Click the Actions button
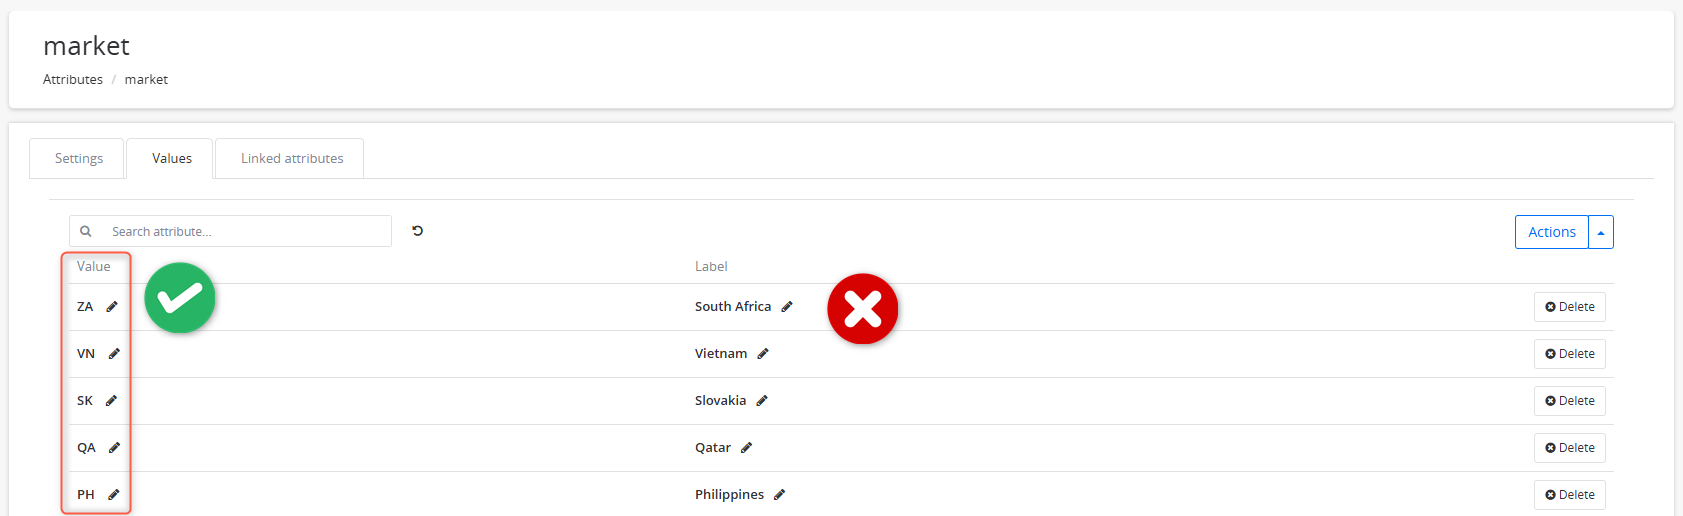 click(x=1552, y=232)
